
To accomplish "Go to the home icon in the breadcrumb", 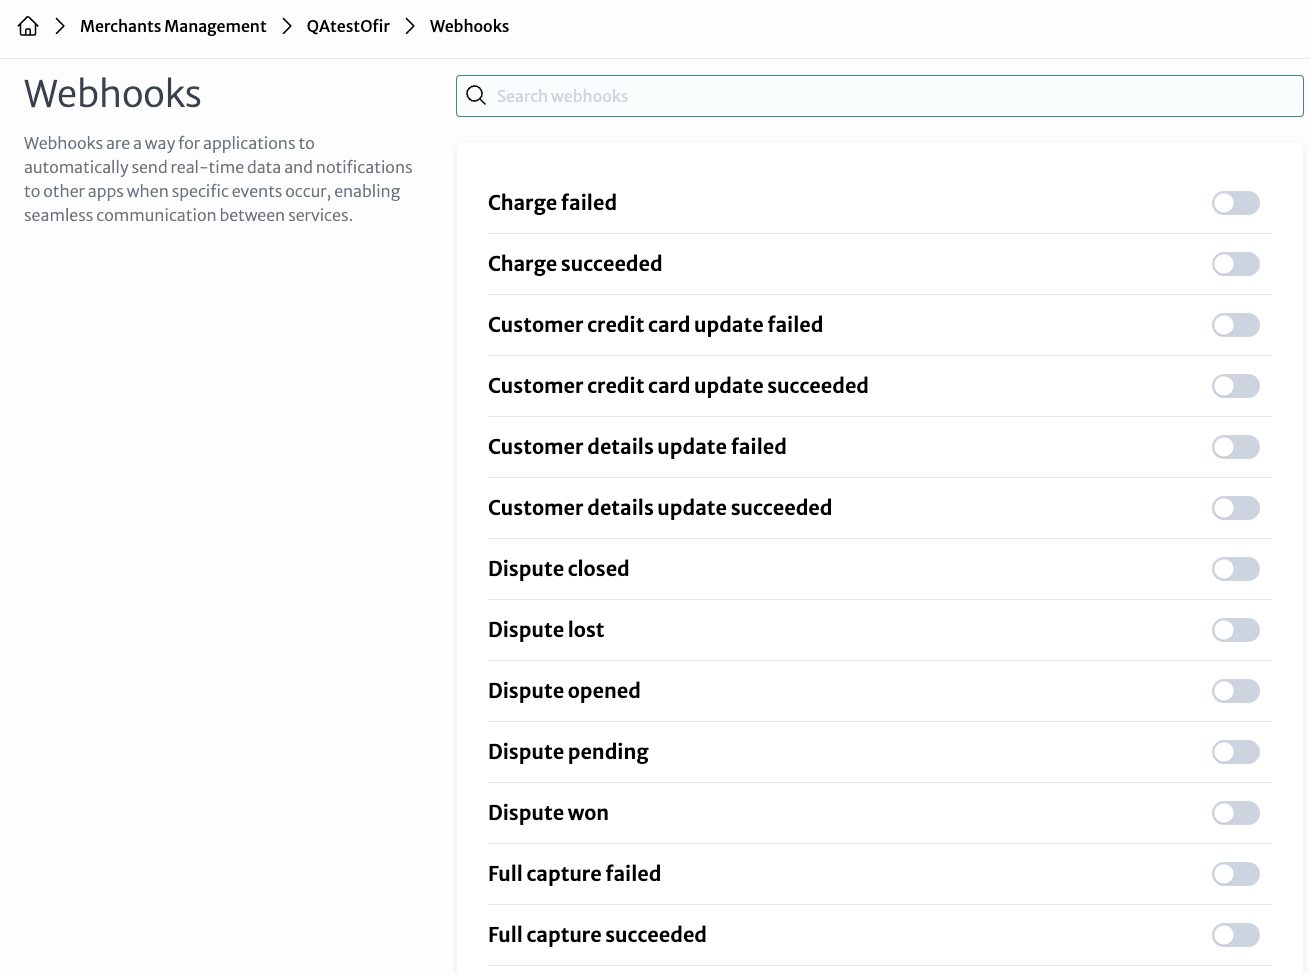I will pyautogui.click(x=28, y=26).
